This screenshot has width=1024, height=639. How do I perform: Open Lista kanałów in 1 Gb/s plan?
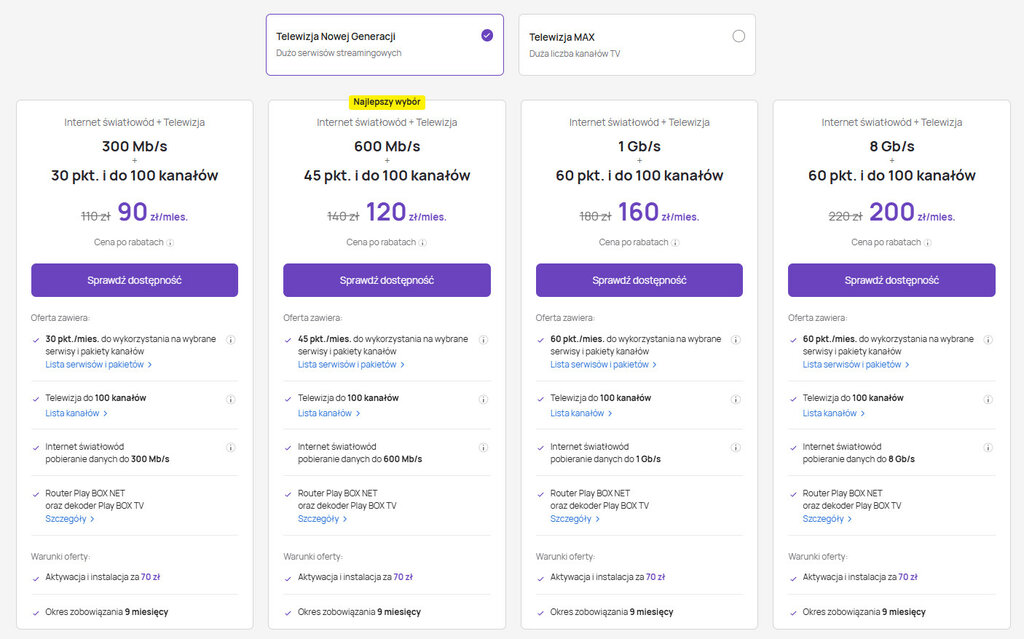click(581, 413)
